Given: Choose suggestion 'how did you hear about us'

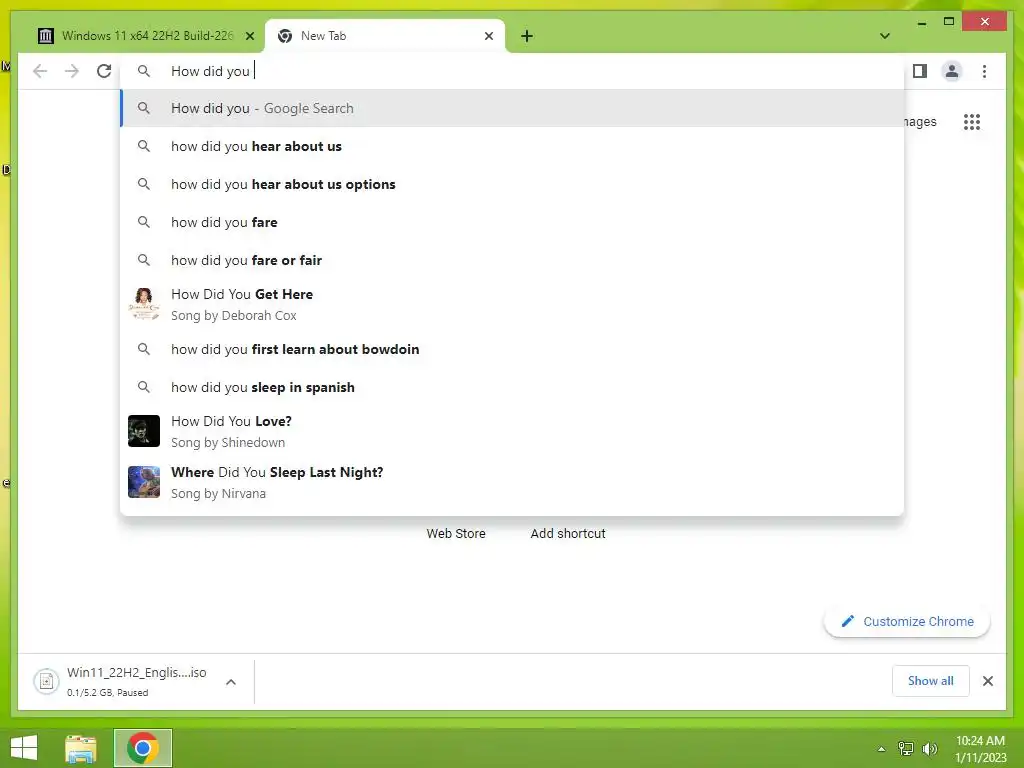Looking at the screenshot, I should [513, 146].
